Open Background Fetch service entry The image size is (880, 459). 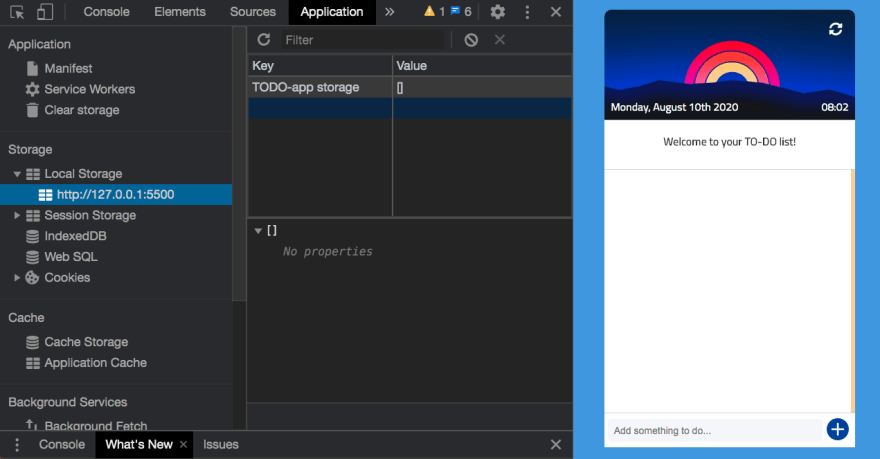(x=95, y=426)
